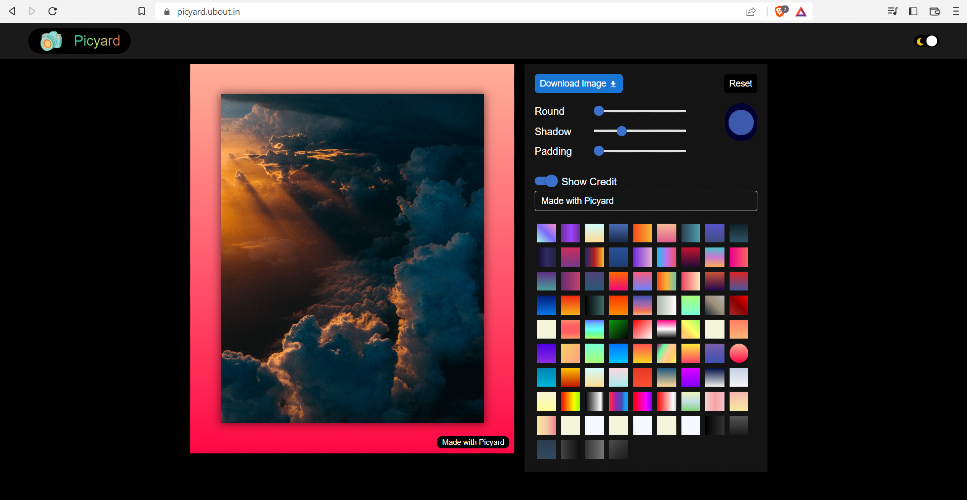Click the Round slider handle
The height and width of the screenshot is (500, 967).
click(598, 111)
